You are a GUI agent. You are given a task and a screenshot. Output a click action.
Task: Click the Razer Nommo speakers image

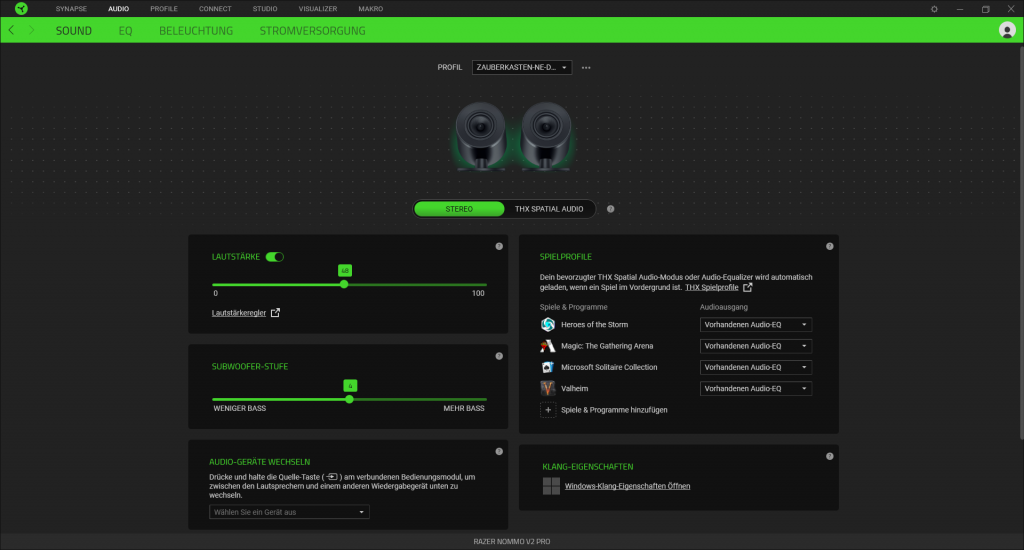513,136
